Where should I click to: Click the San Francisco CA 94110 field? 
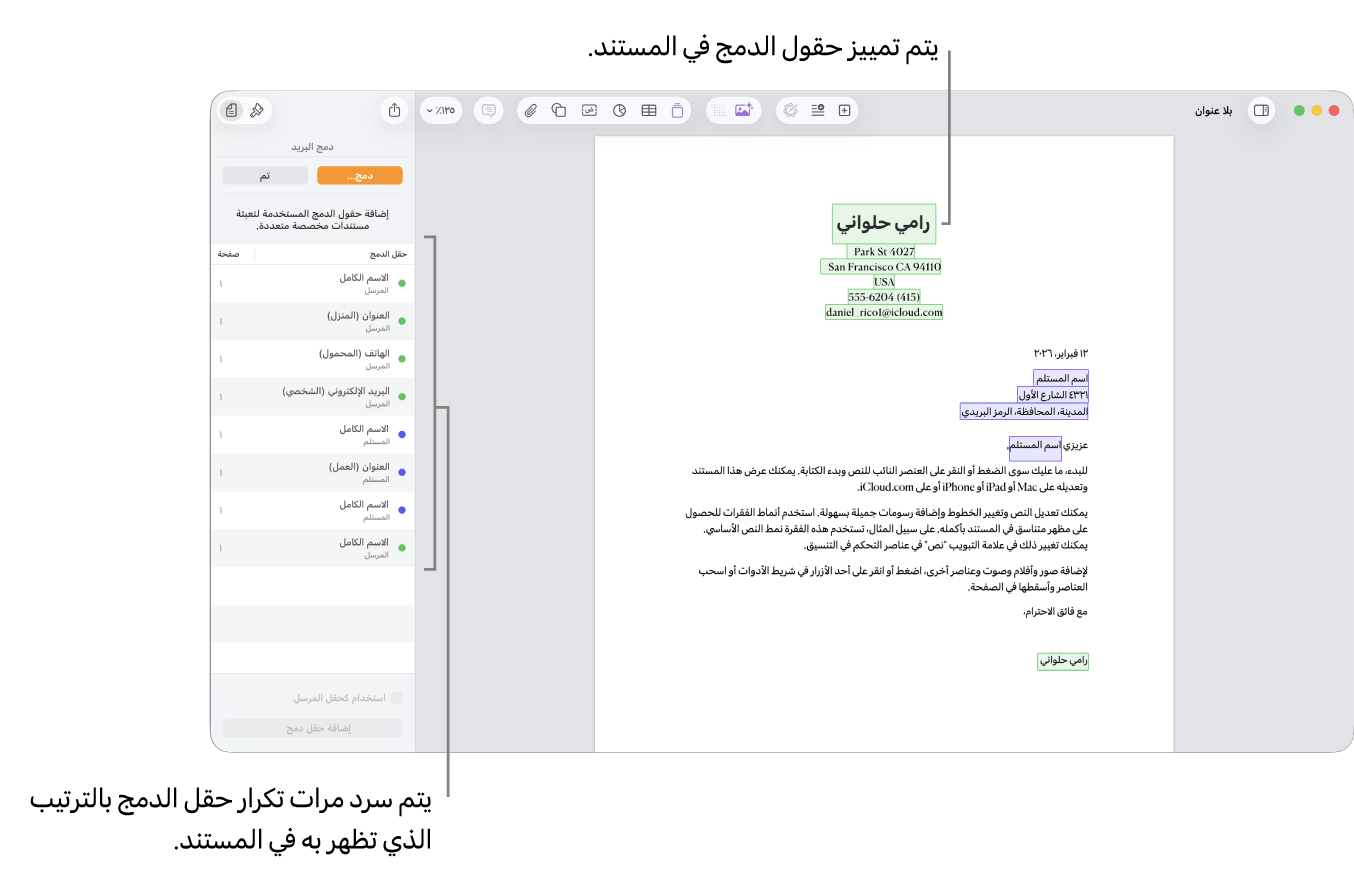click(x=881, y=267)
